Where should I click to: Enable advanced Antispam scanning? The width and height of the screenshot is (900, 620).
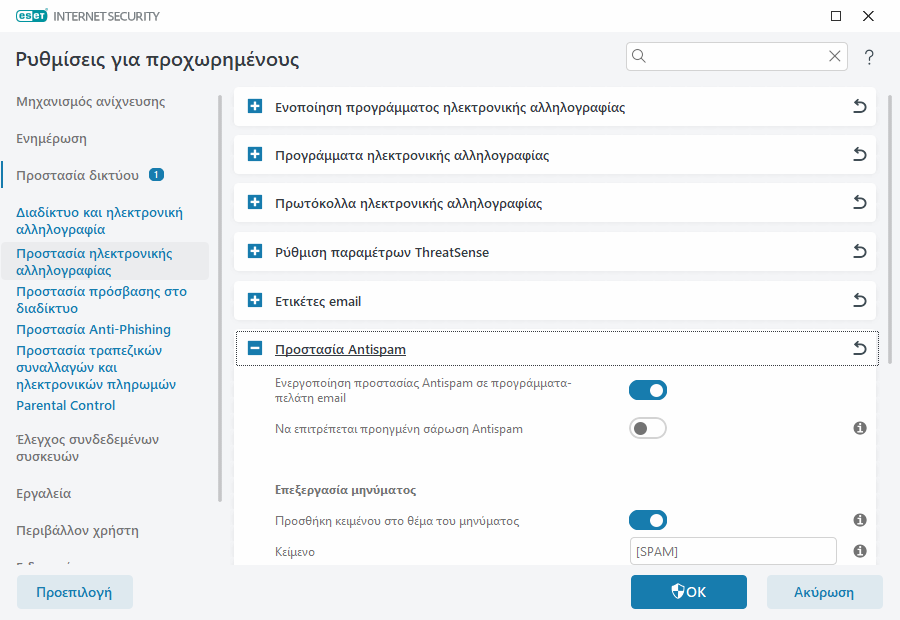click(x=648, y=428)
